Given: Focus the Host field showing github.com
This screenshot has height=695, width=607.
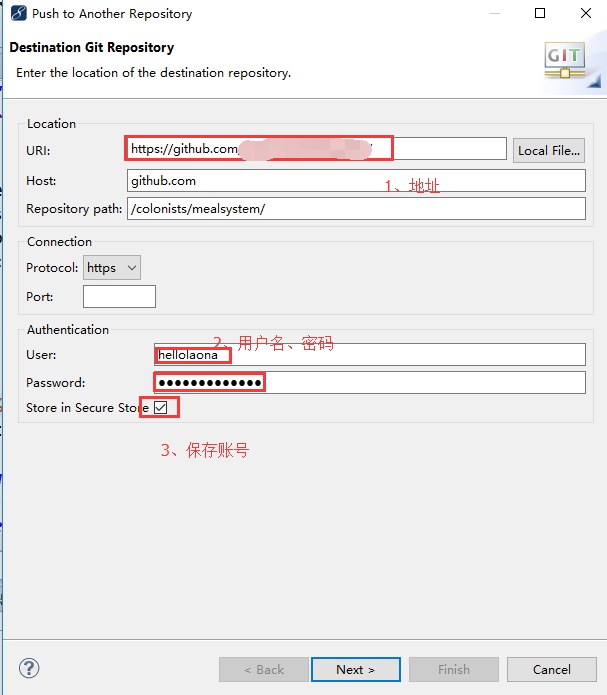Looking at the screenshot, I should (x=356, y=181).
